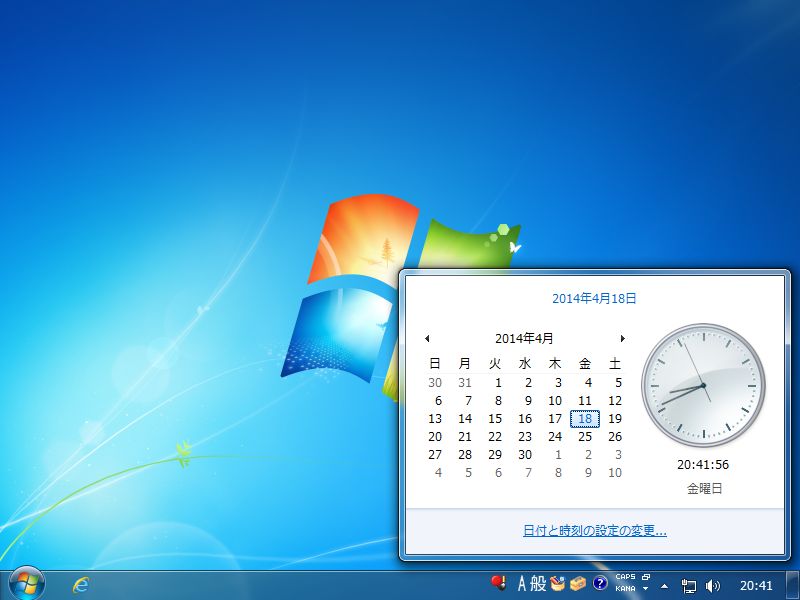Select April 15 in the calendar
800x600 pixels.
pos(495,419)
